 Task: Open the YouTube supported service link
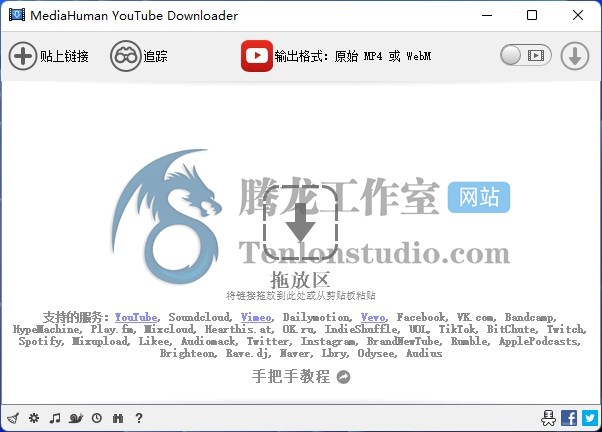click(x=136, y=318)
